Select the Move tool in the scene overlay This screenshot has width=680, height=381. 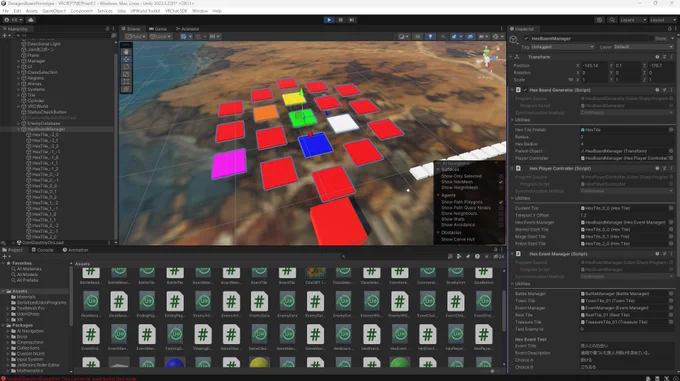(x=126, y=59)
